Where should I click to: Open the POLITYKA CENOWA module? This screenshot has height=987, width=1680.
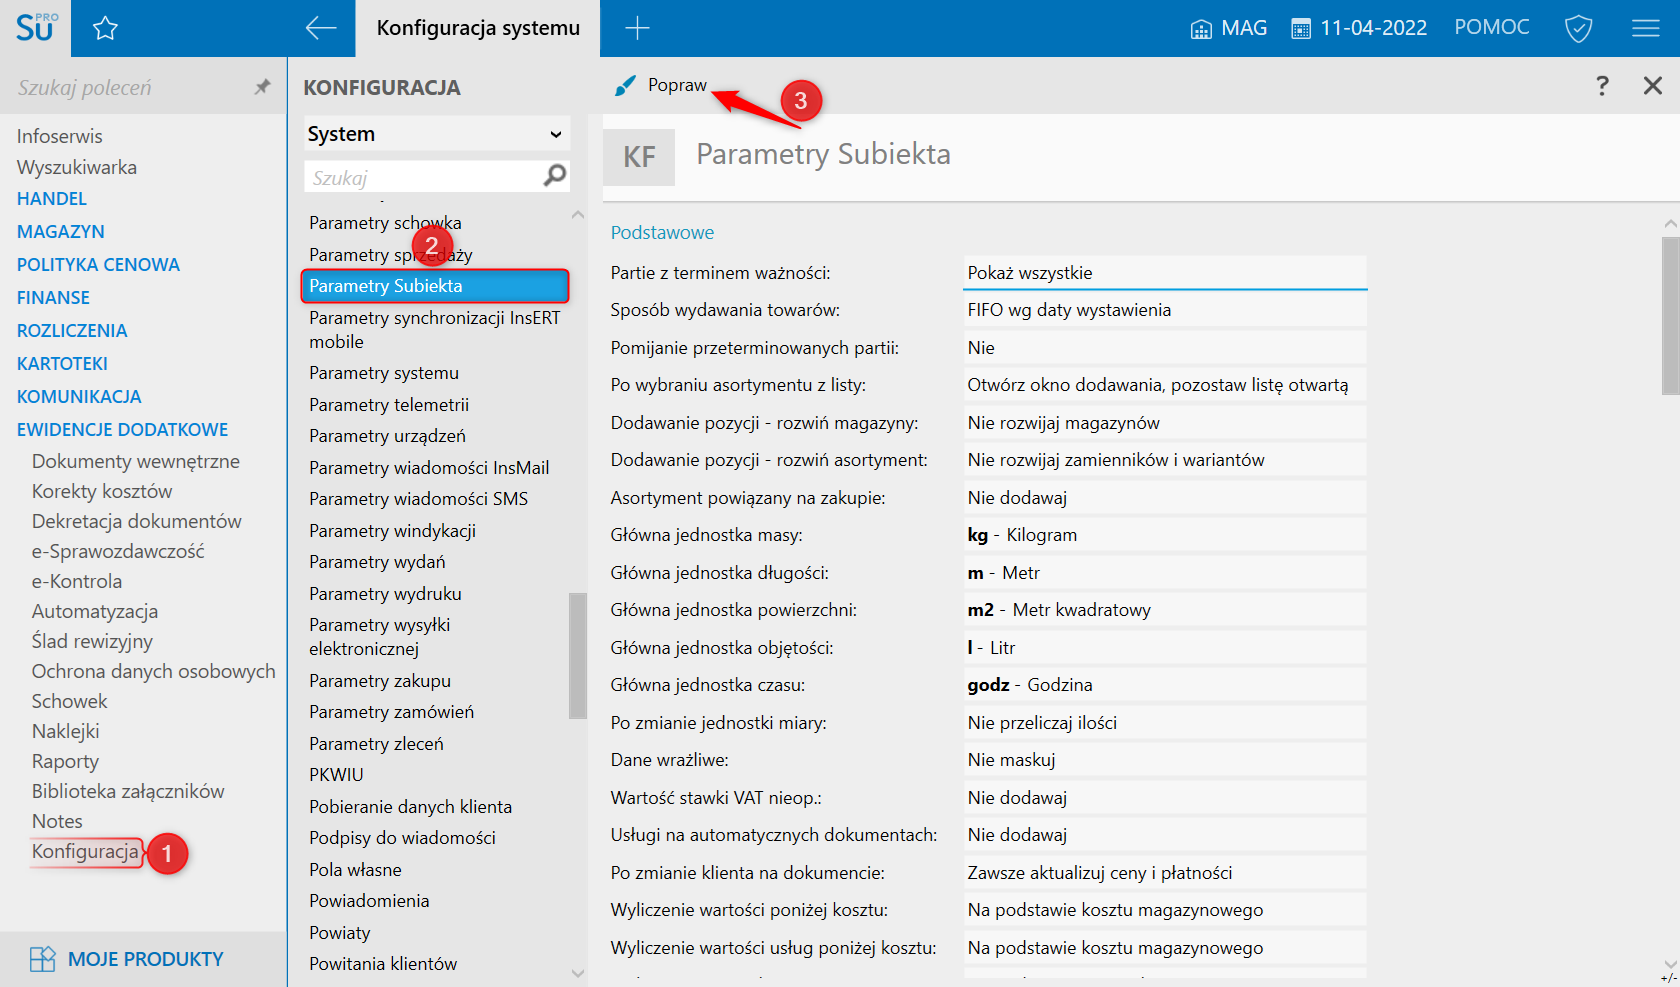(98, 265)
